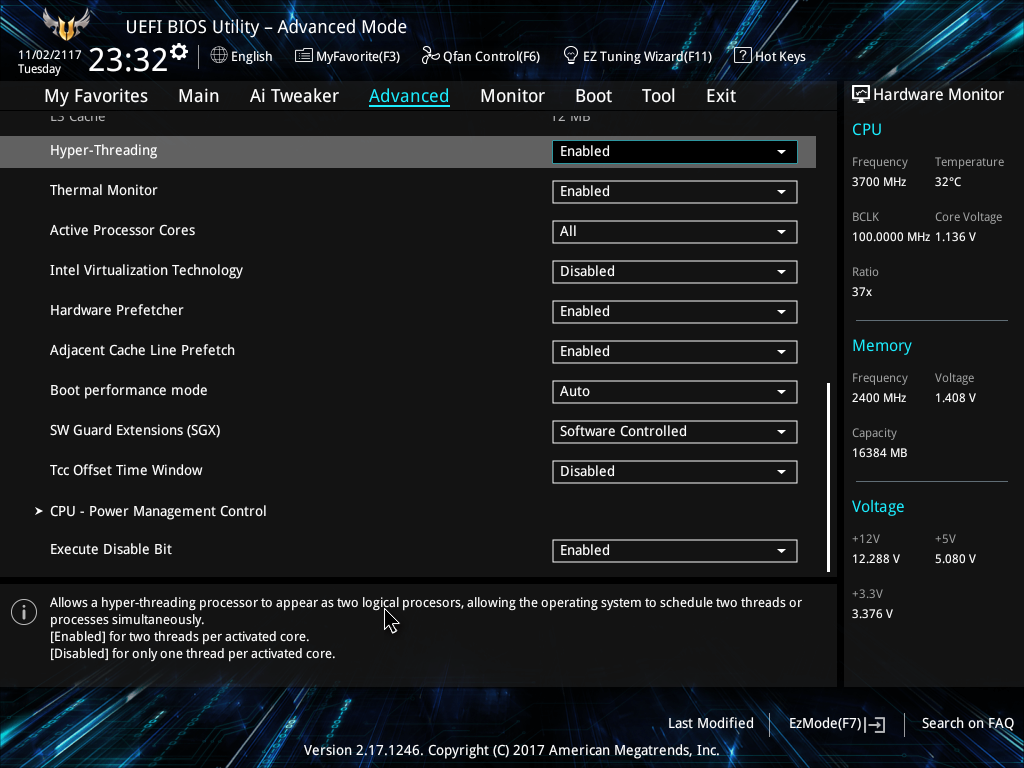The image size is (1024, 768).
Task: Click the Memory section heading
Action: click(882, 345)
